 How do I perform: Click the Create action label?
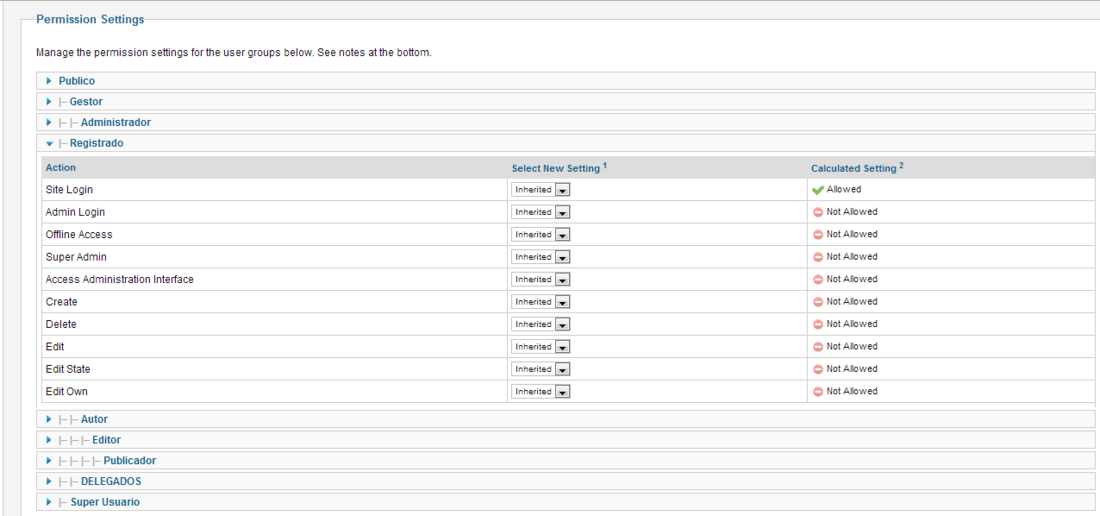[x=62, y=302]
